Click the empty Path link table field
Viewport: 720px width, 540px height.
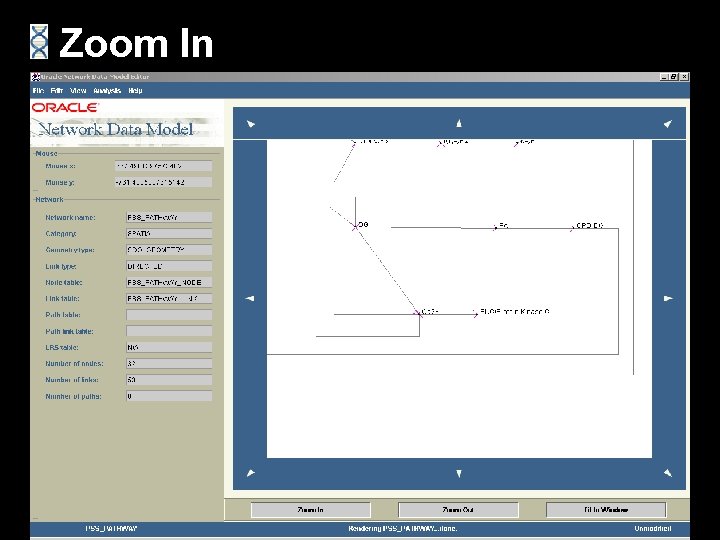(x=169, y=331)
